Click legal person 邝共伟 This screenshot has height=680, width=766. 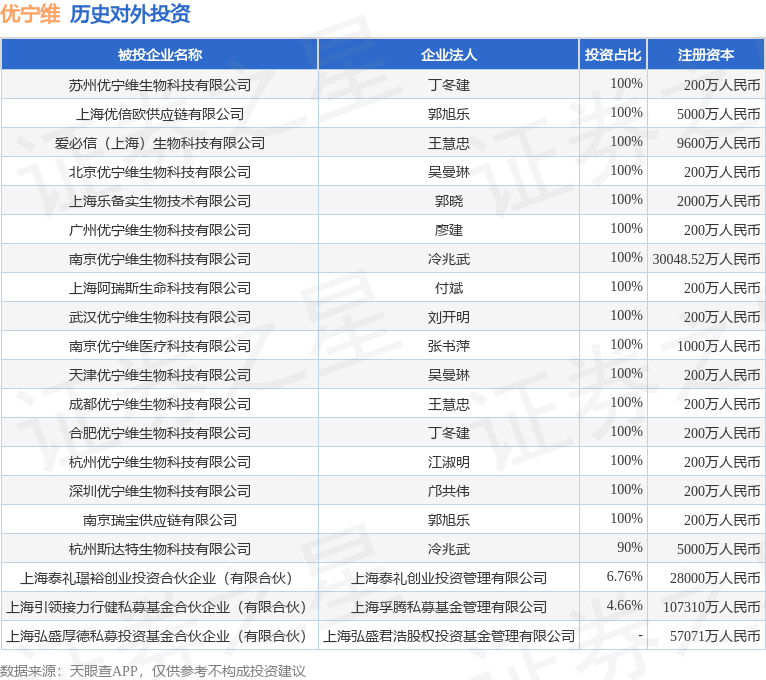point(448,490)
